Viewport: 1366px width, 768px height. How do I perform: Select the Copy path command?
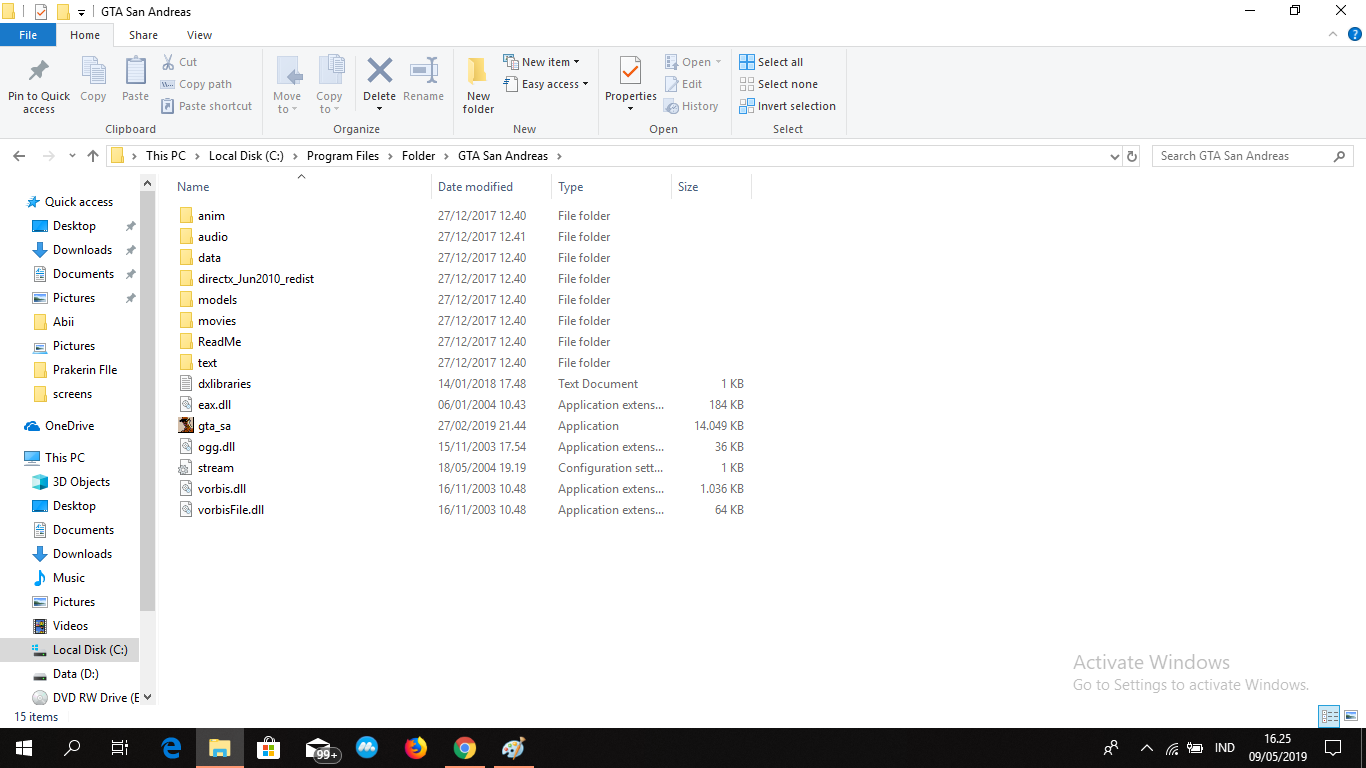coord(196,84)
